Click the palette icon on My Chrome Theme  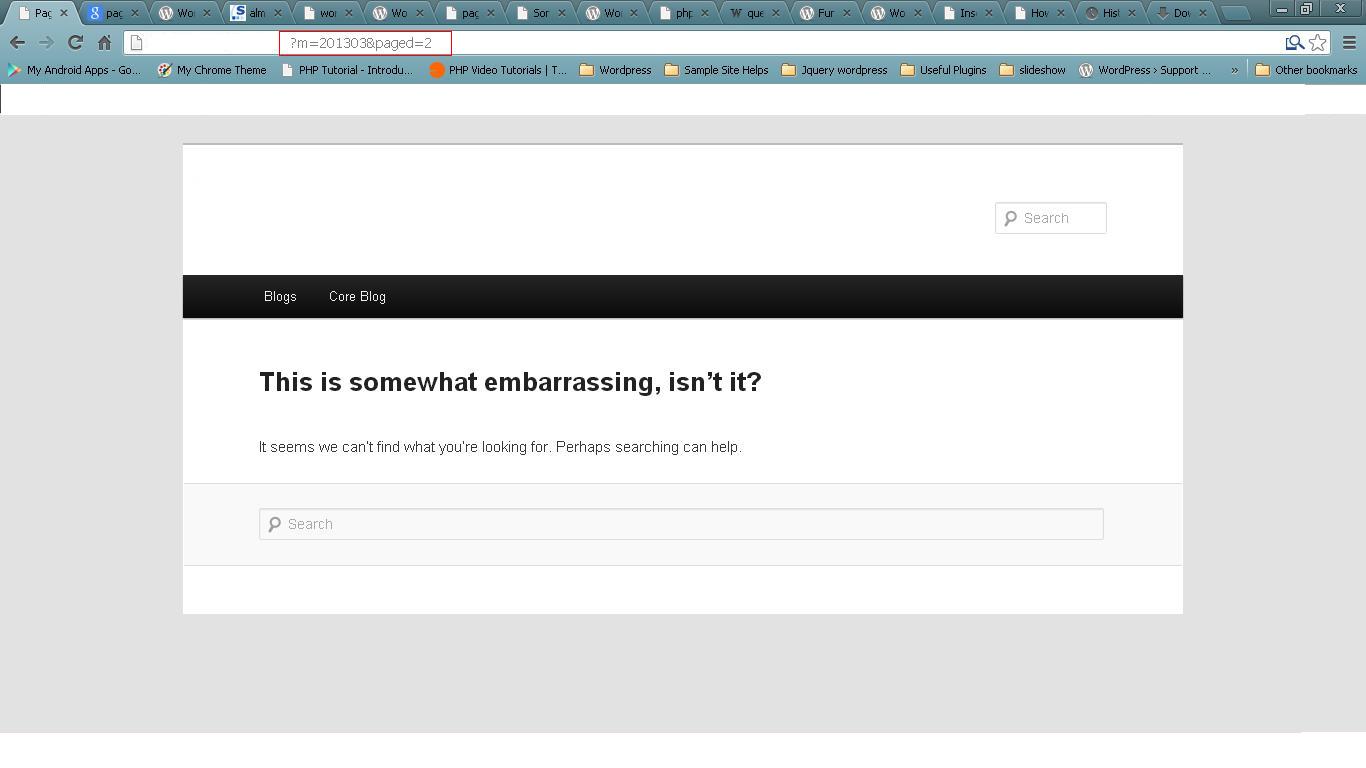tap(163, 70)
